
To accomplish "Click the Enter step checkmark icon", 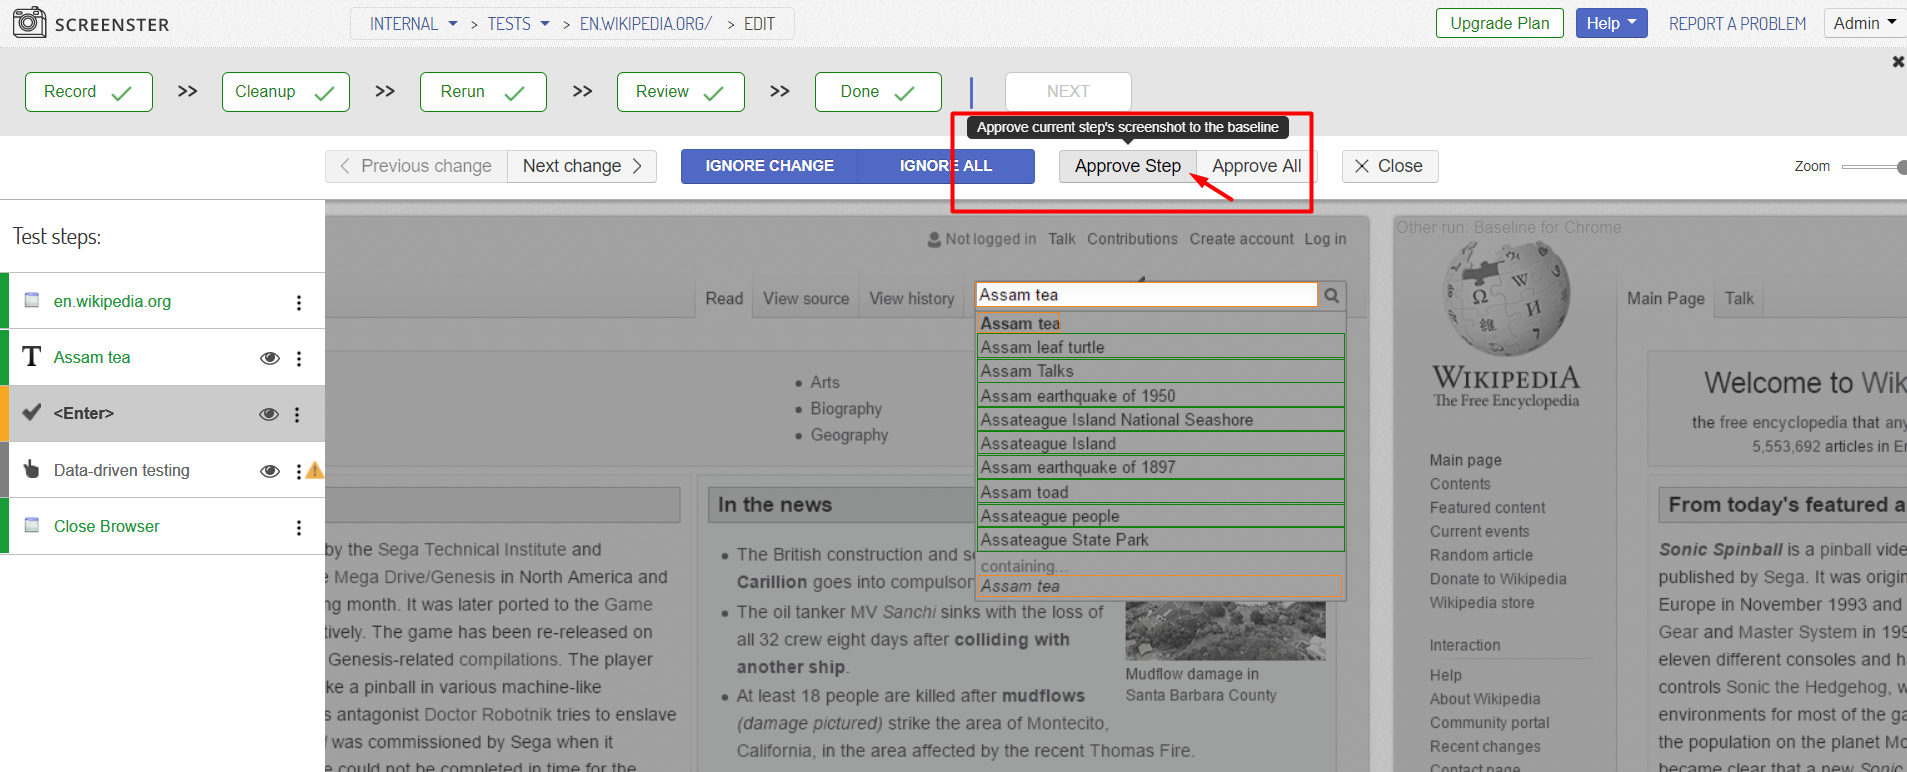I will click(32, 412).
